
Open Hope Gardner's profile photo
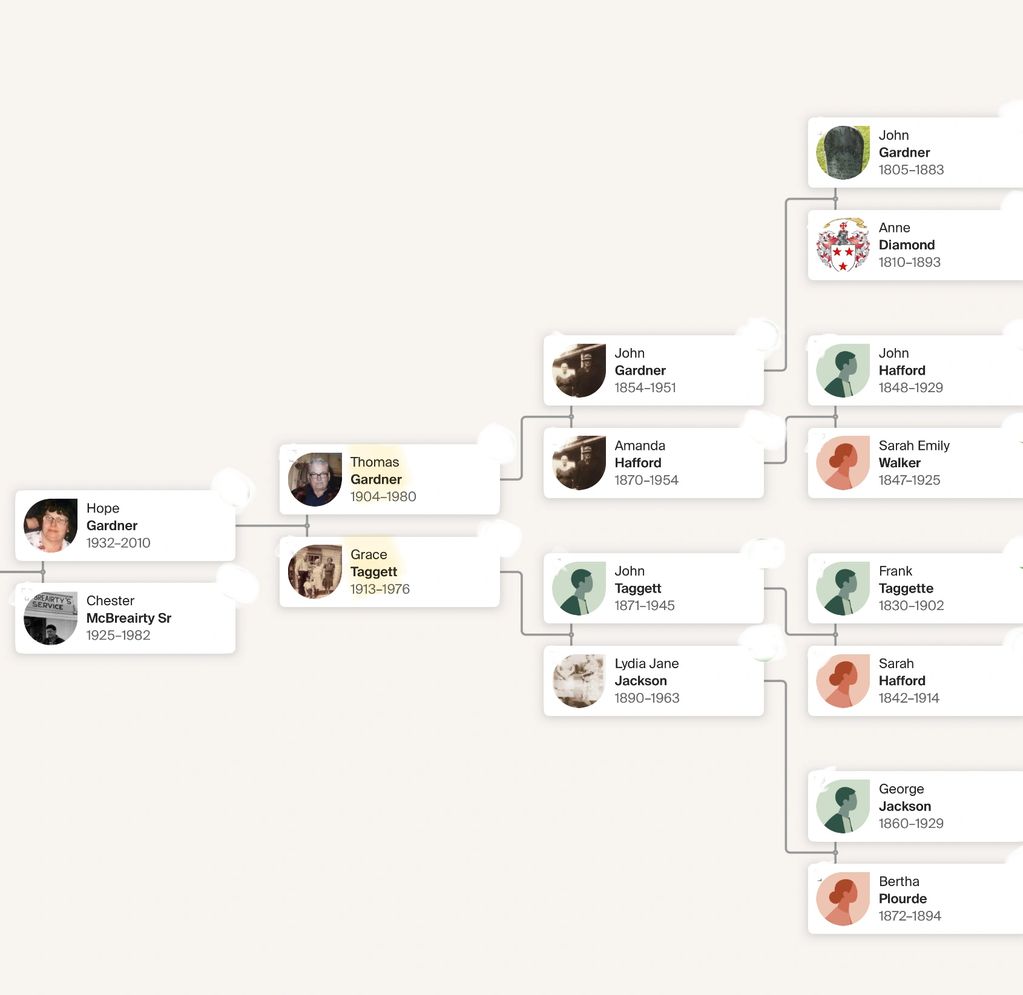(x=51, y=526)
